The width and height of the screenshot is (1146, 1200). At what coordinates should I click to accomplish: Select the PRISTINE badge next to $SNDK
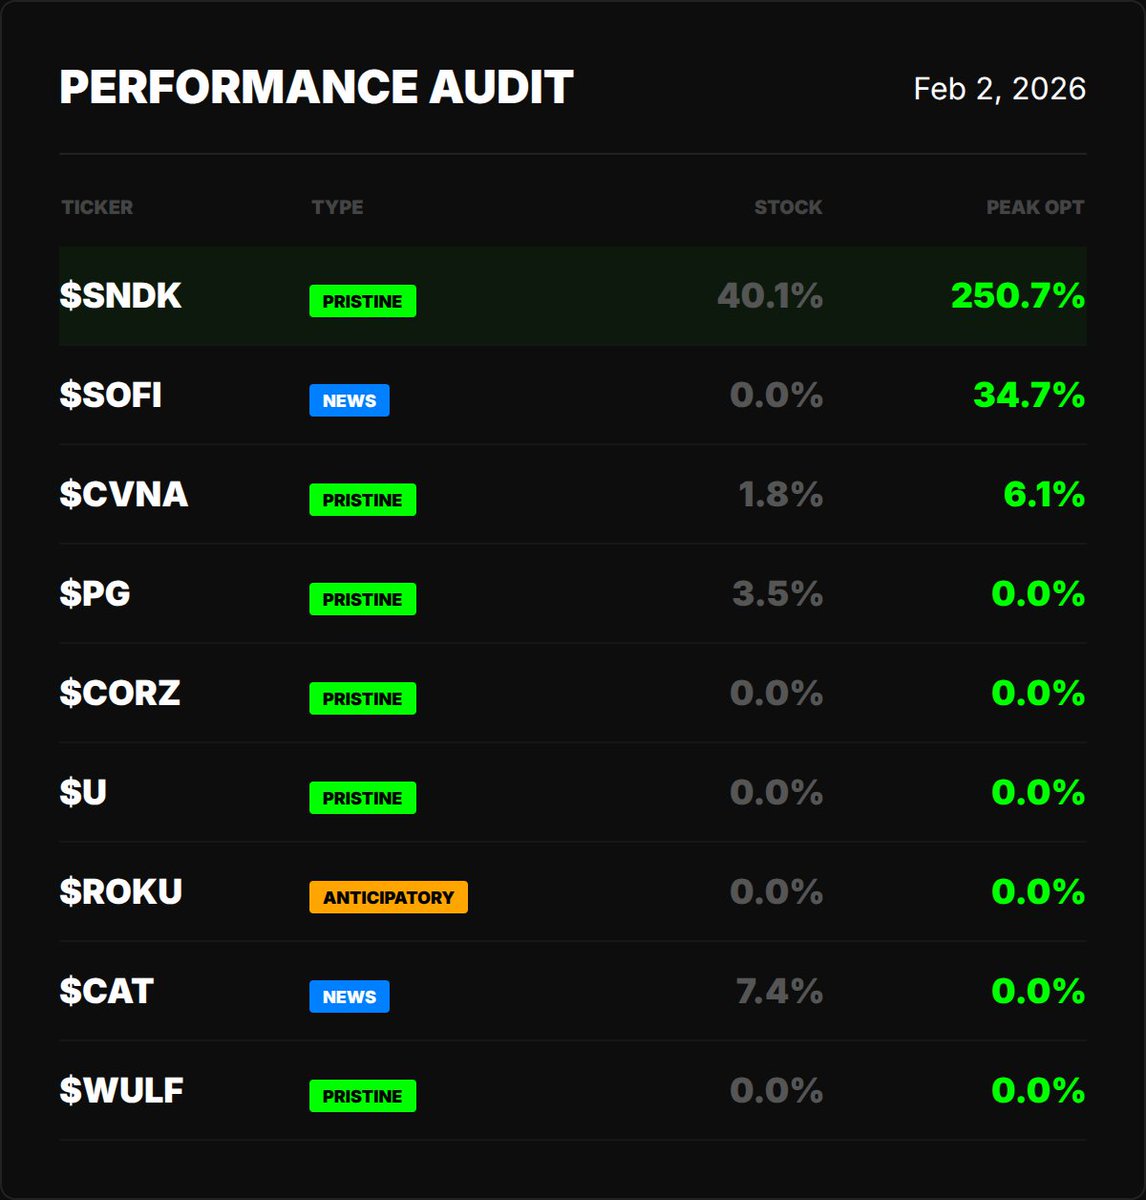(x=363, y=301)
